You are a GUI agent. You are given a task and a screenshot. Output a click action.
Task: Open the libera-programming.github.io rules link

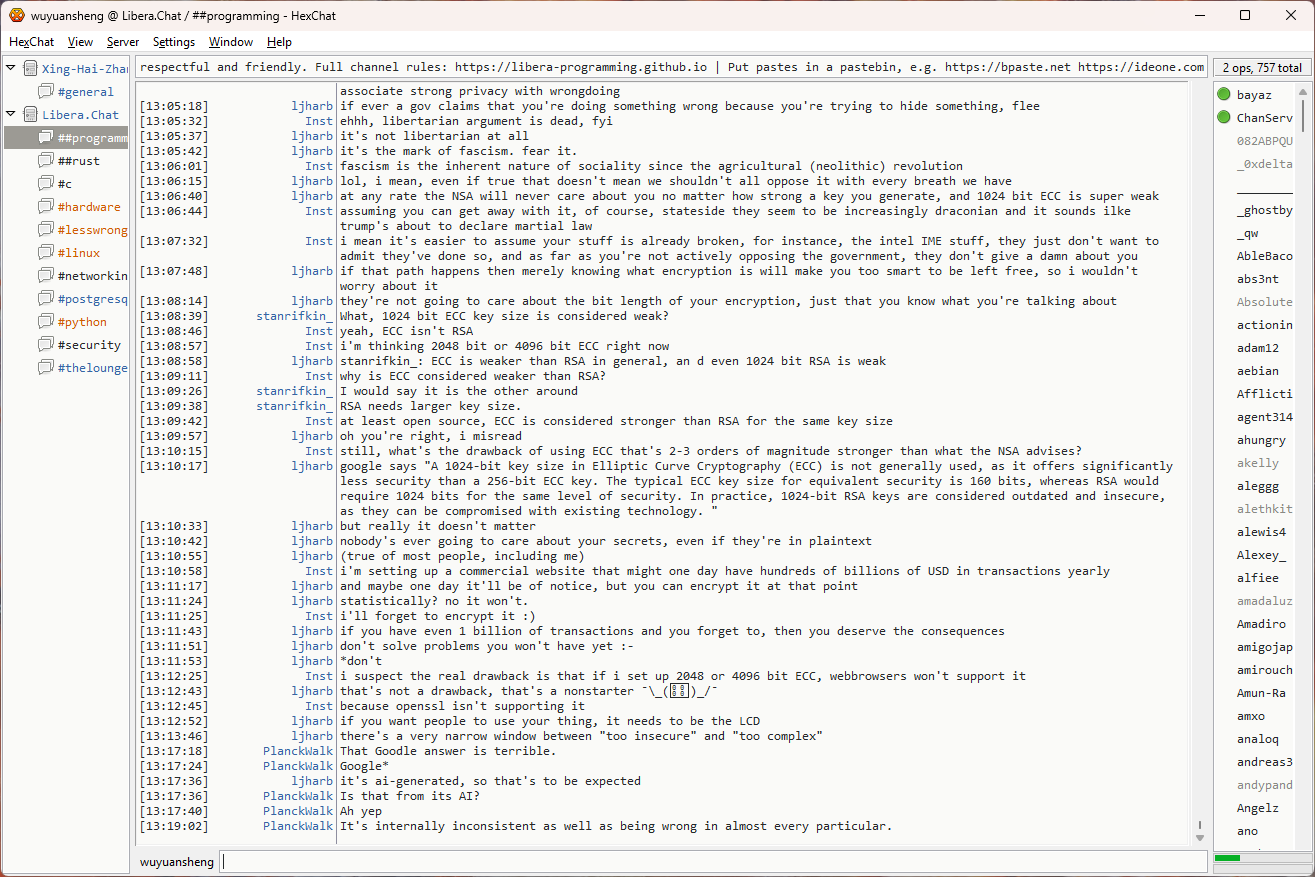(x=581, y=67)
